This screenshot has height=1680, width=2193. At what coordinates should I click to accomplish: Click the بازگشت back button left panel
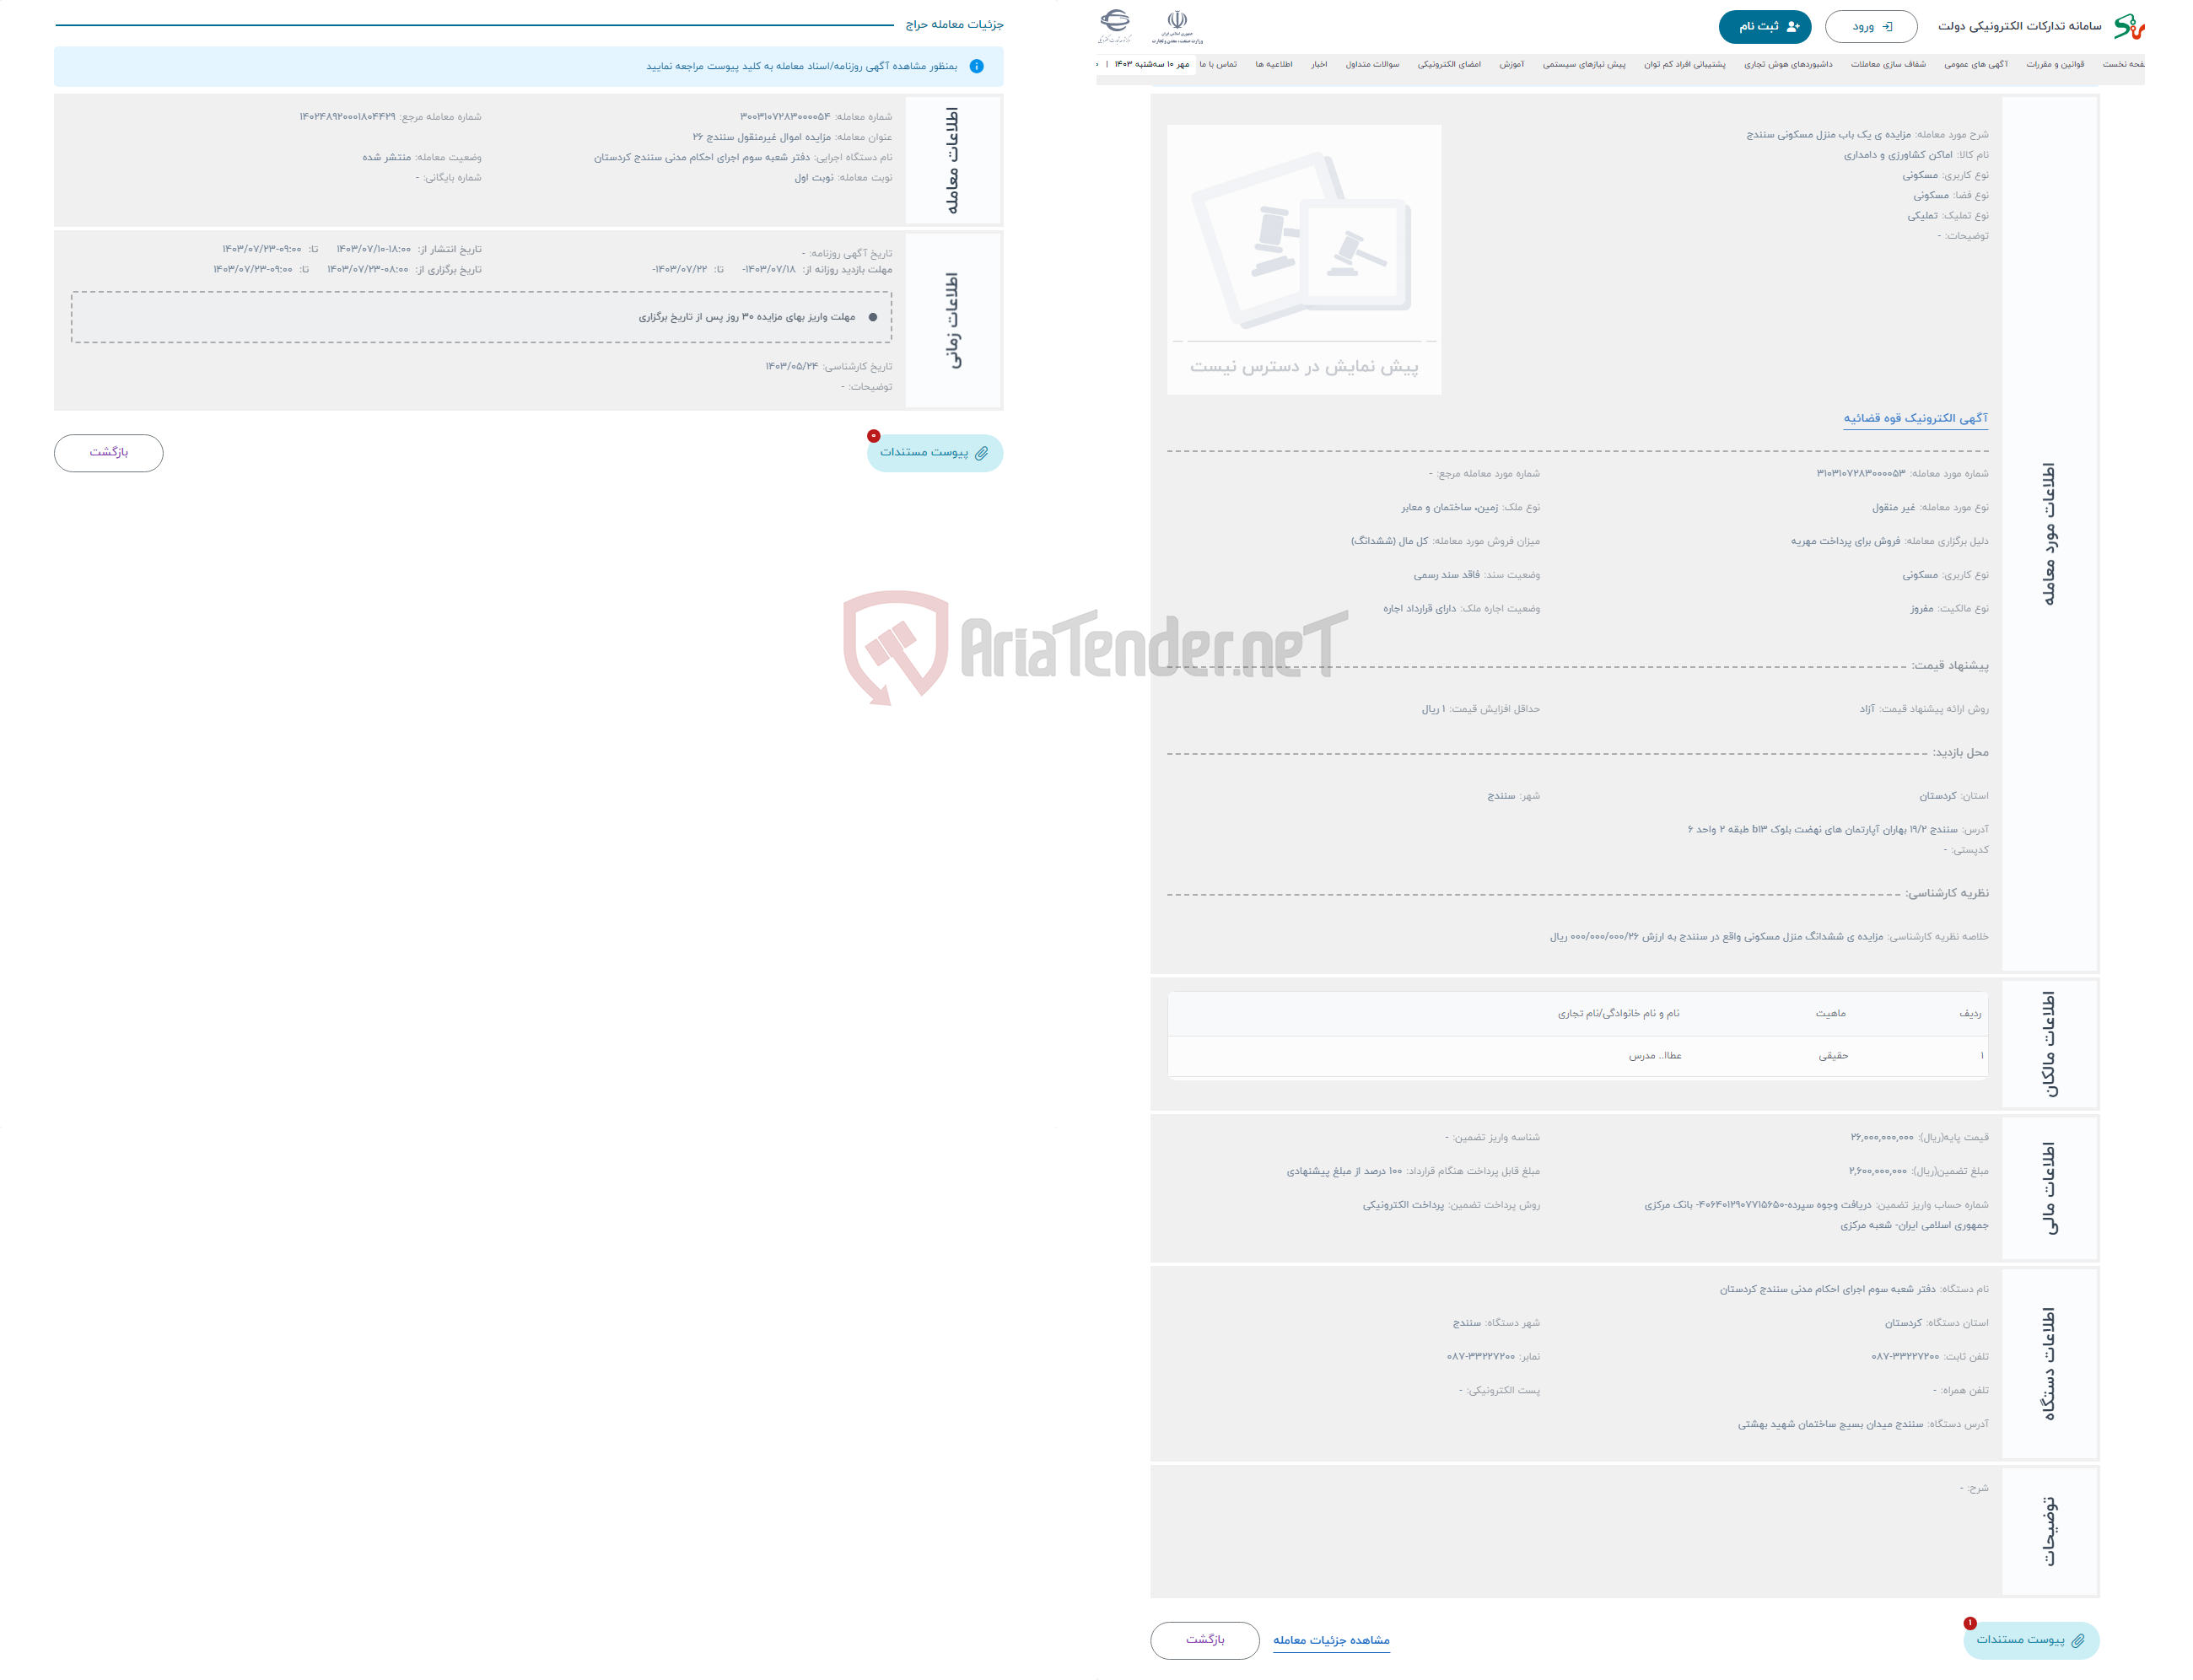[111, 454]
